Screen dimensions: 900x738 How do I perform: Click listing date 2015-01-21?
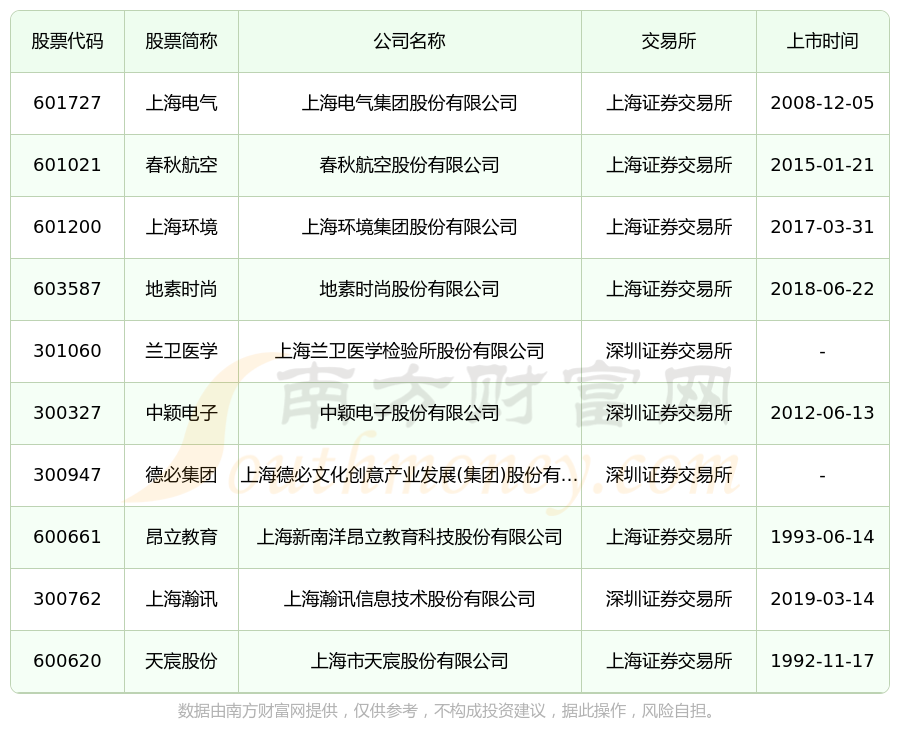tap(823, 165)
